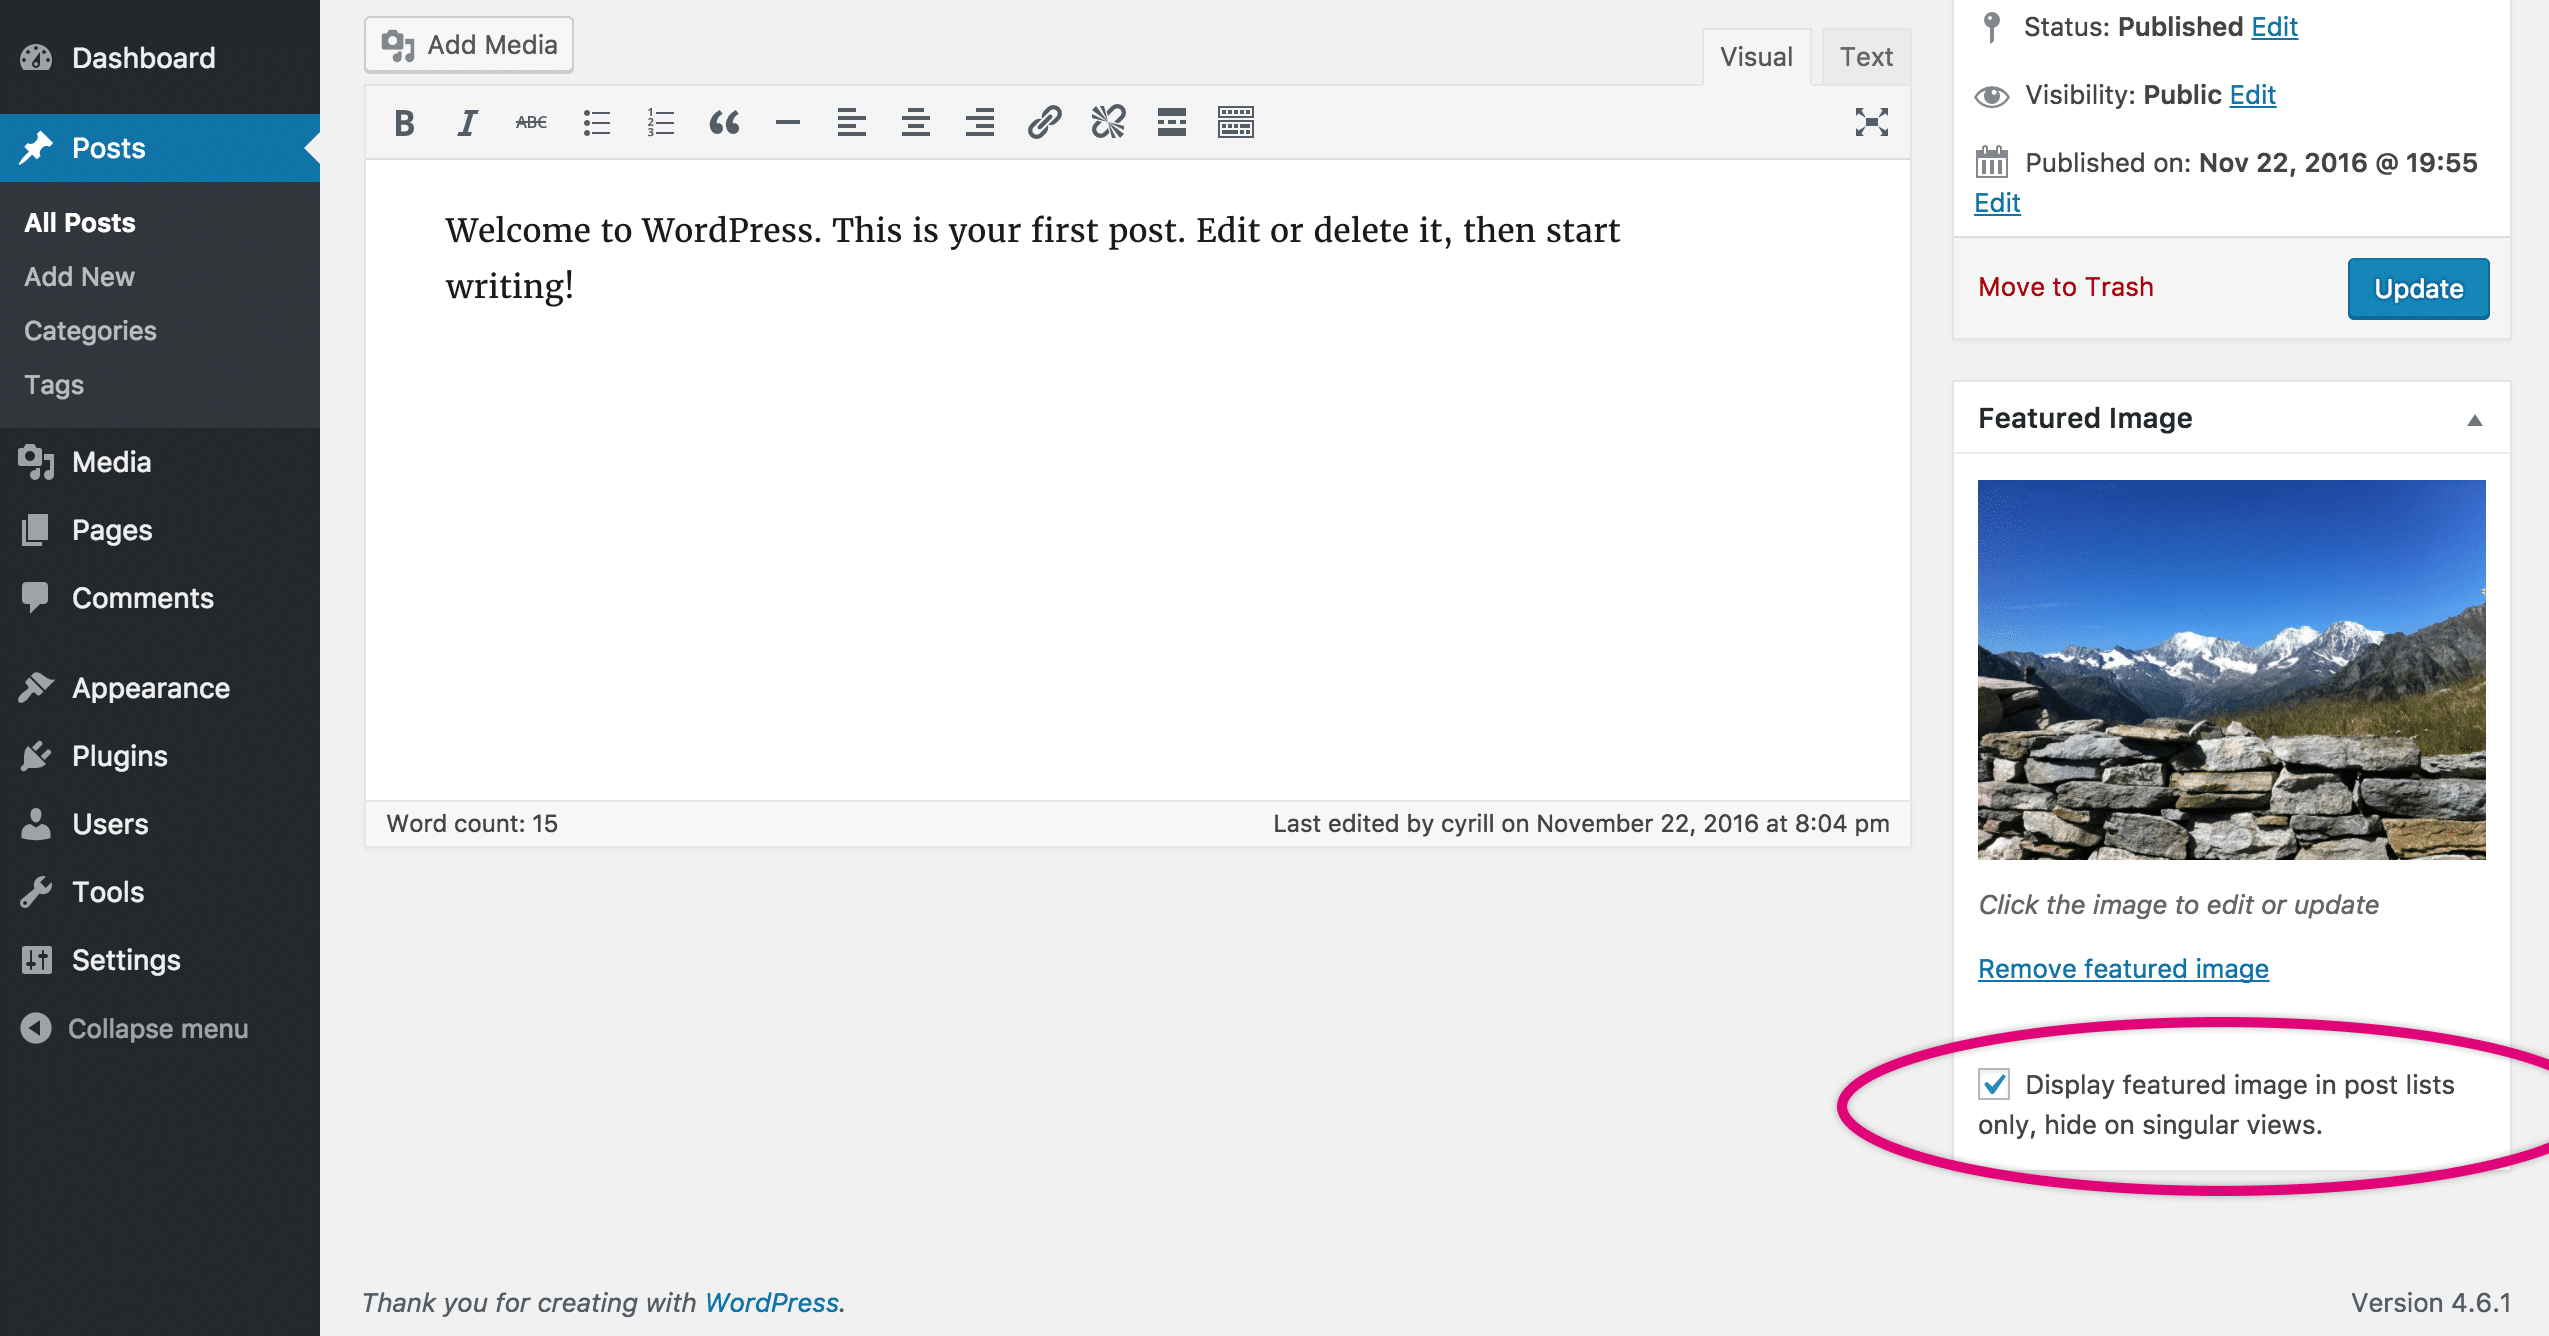The width and height of the screenshot is (2549, 1336).
Task: Apply italic formatting to text
Action: (x=467, y=123)
